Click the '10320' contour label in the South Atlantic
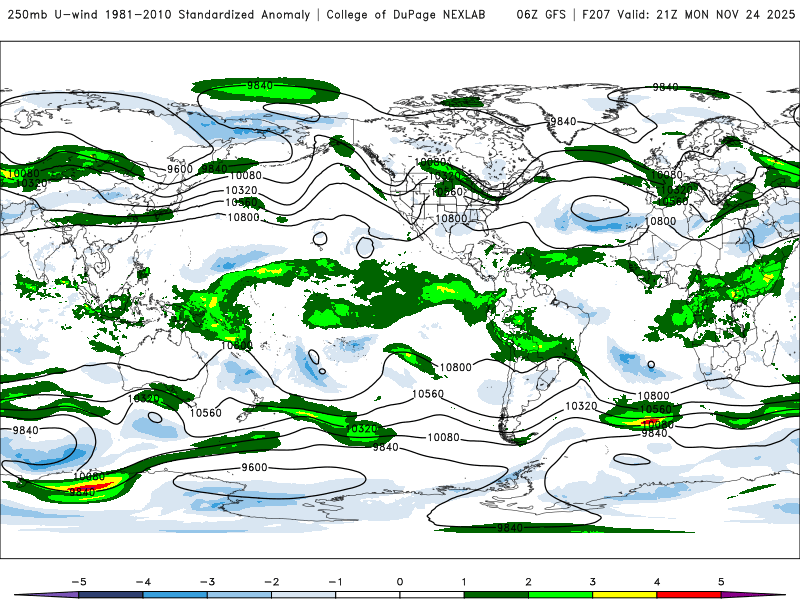Image resolution: width=800 pixels, height=600 pixels. 581,406
